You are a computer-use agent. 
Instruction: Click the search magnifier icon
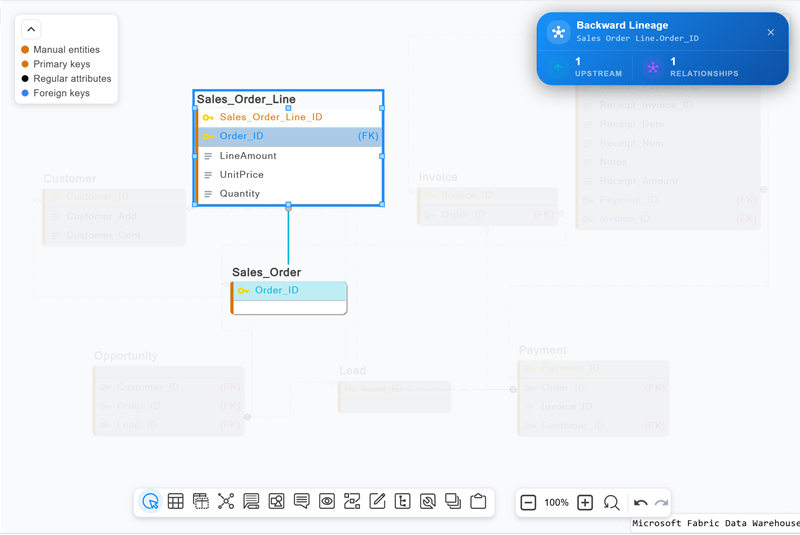tap(611, 503)
